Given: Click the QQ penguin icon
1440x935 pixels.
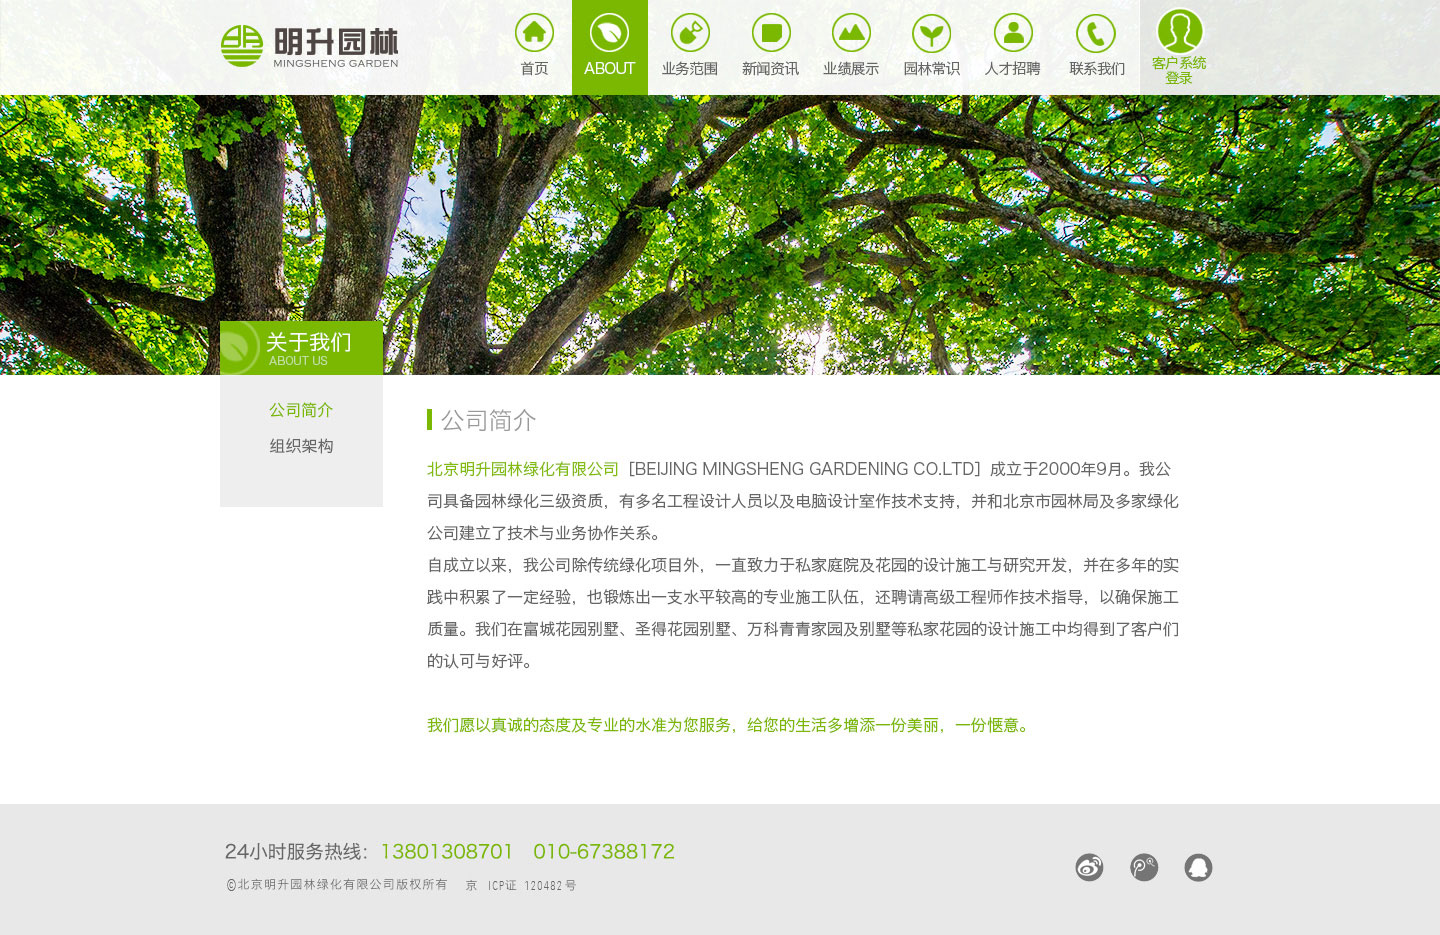Looking at the screenshot, I should [1198, 867].
